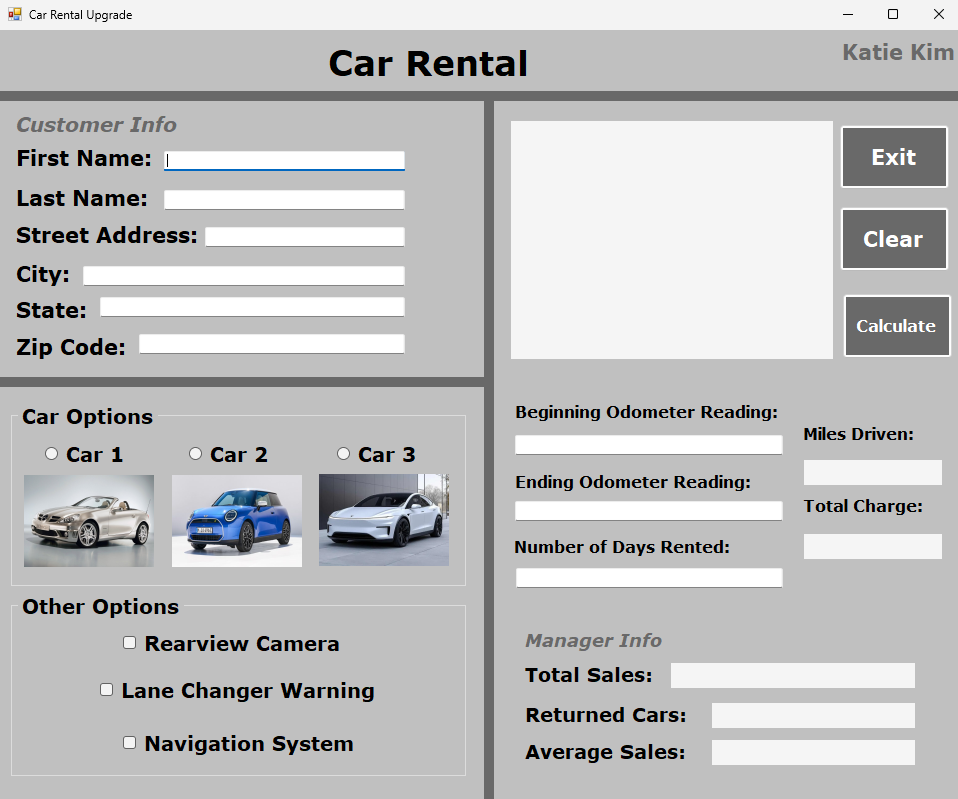Image resolution: width=958 pixels, height=799 pixels.
Task: Select the silver convertible car image
Action: point(89,520)
